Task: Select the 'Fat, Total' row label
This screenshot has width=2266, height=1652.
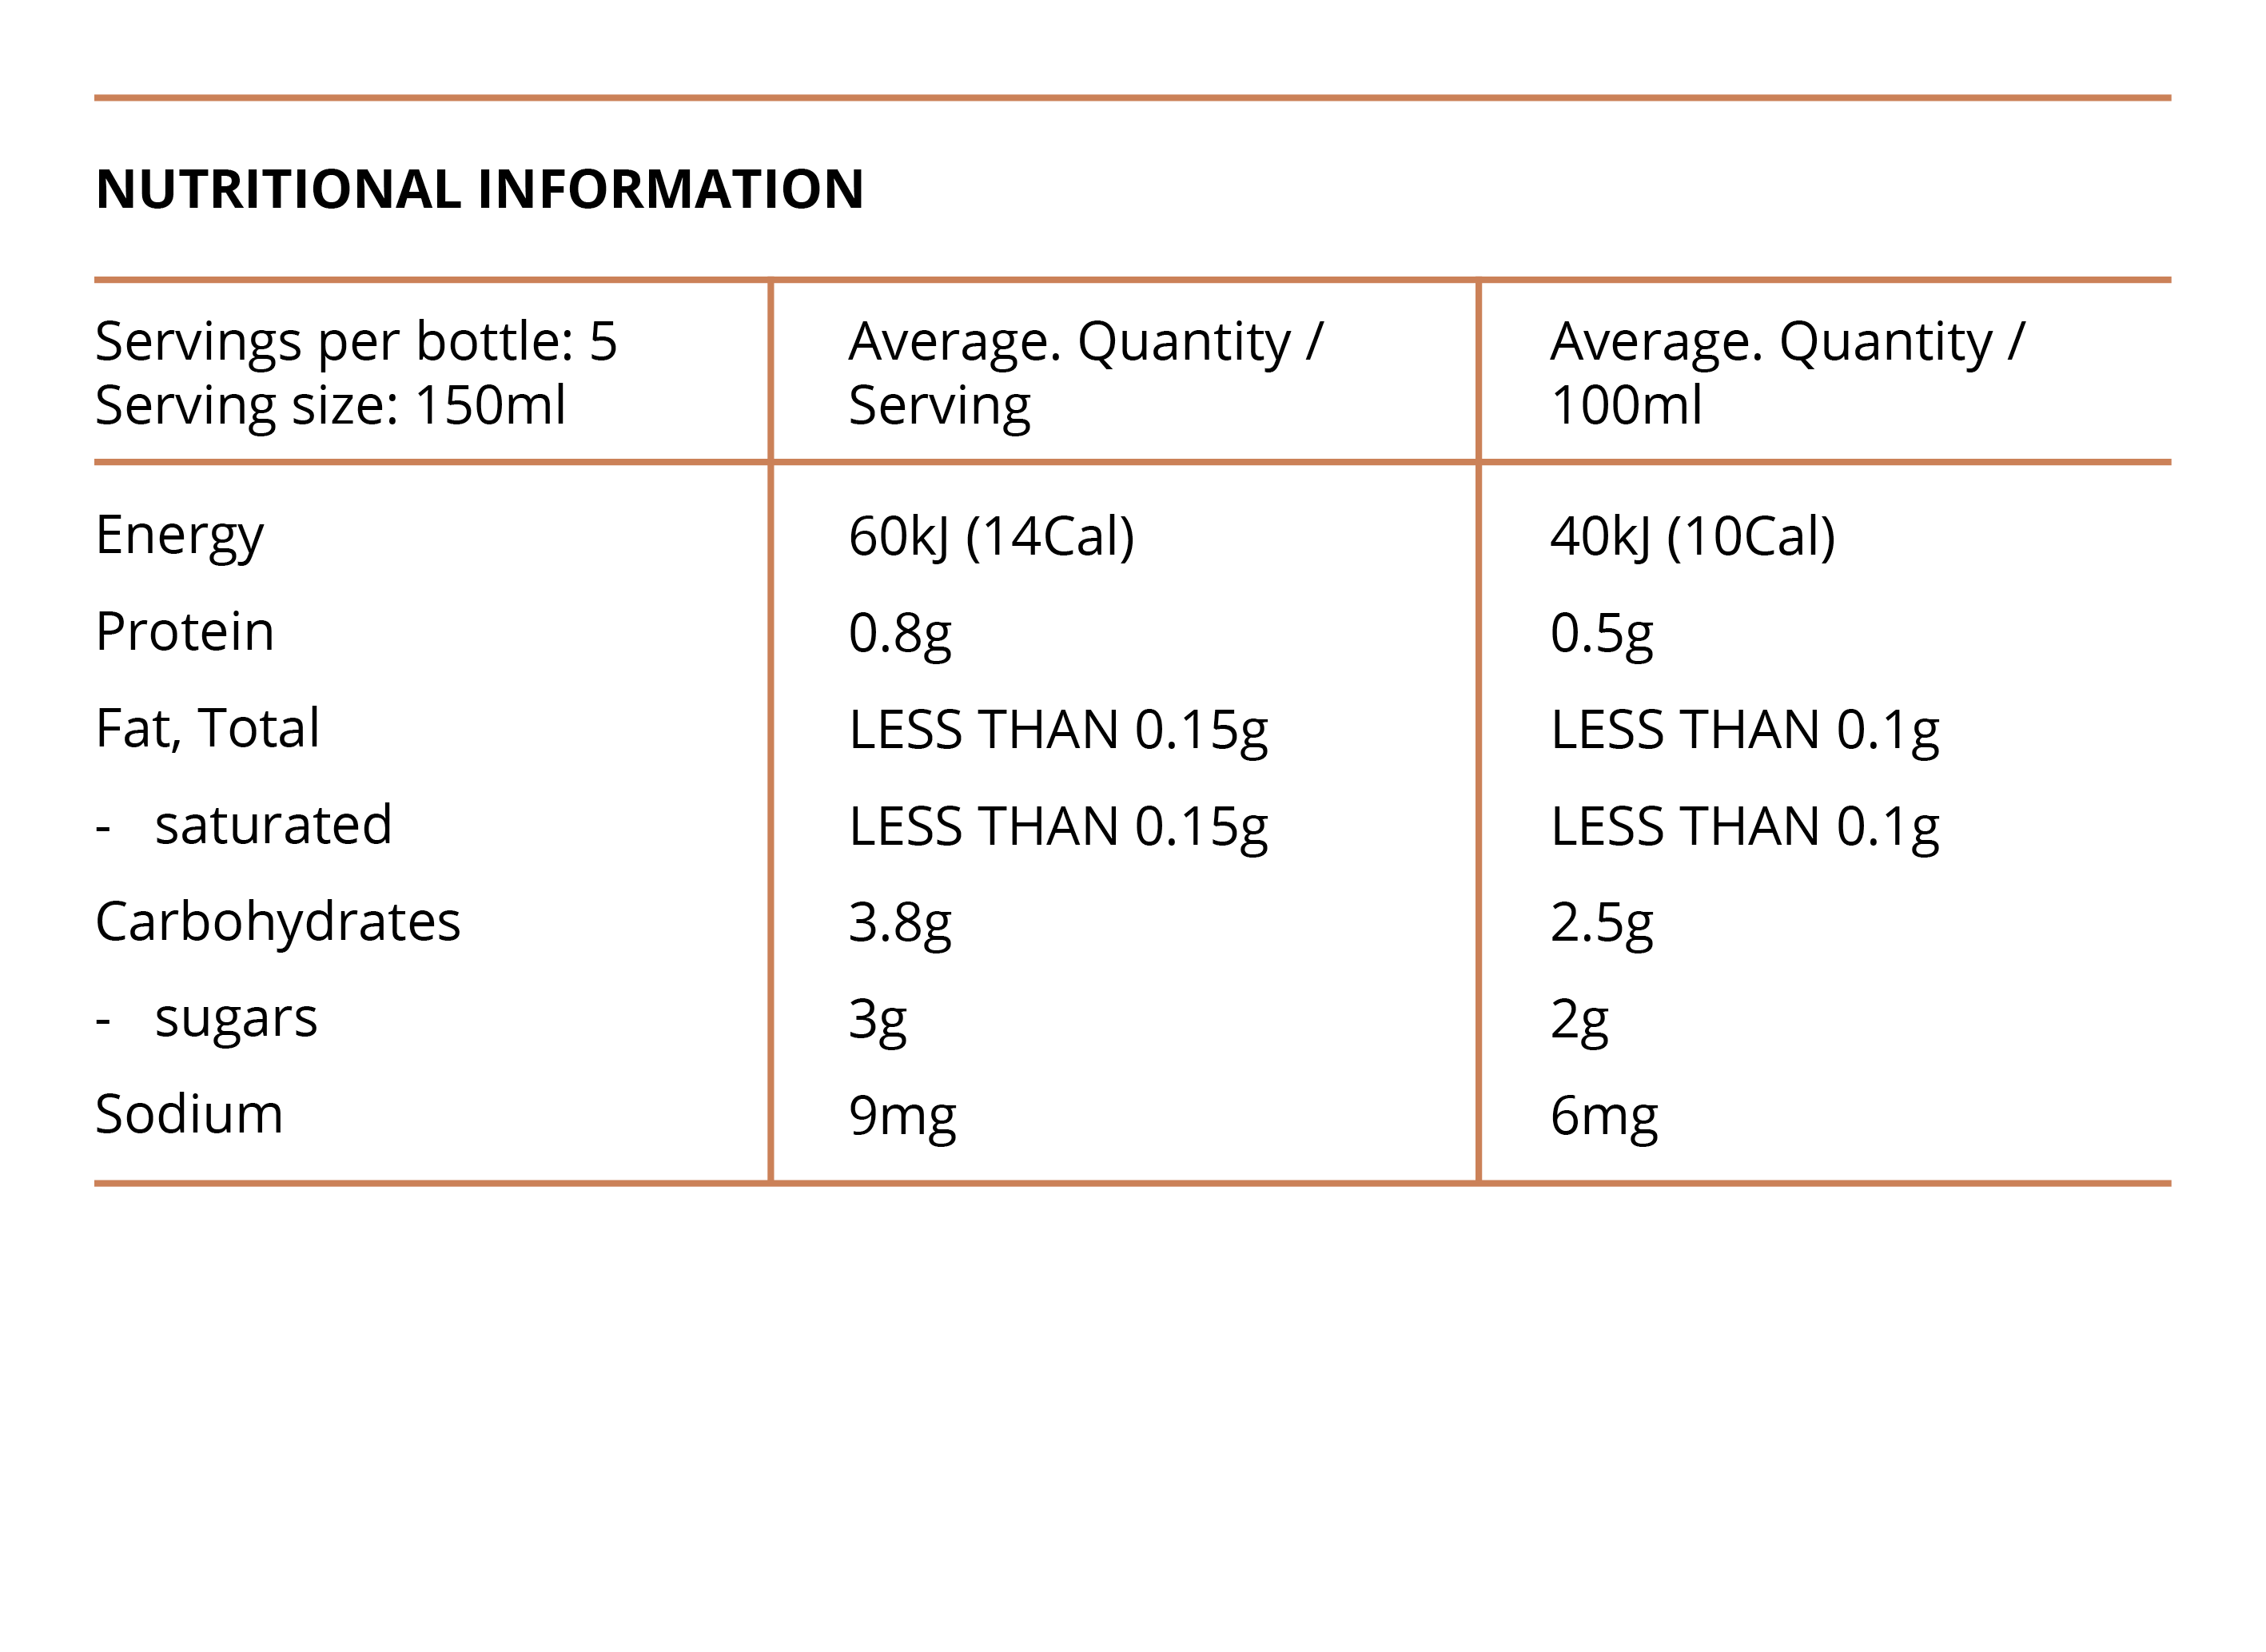Action: click(208, 728)
